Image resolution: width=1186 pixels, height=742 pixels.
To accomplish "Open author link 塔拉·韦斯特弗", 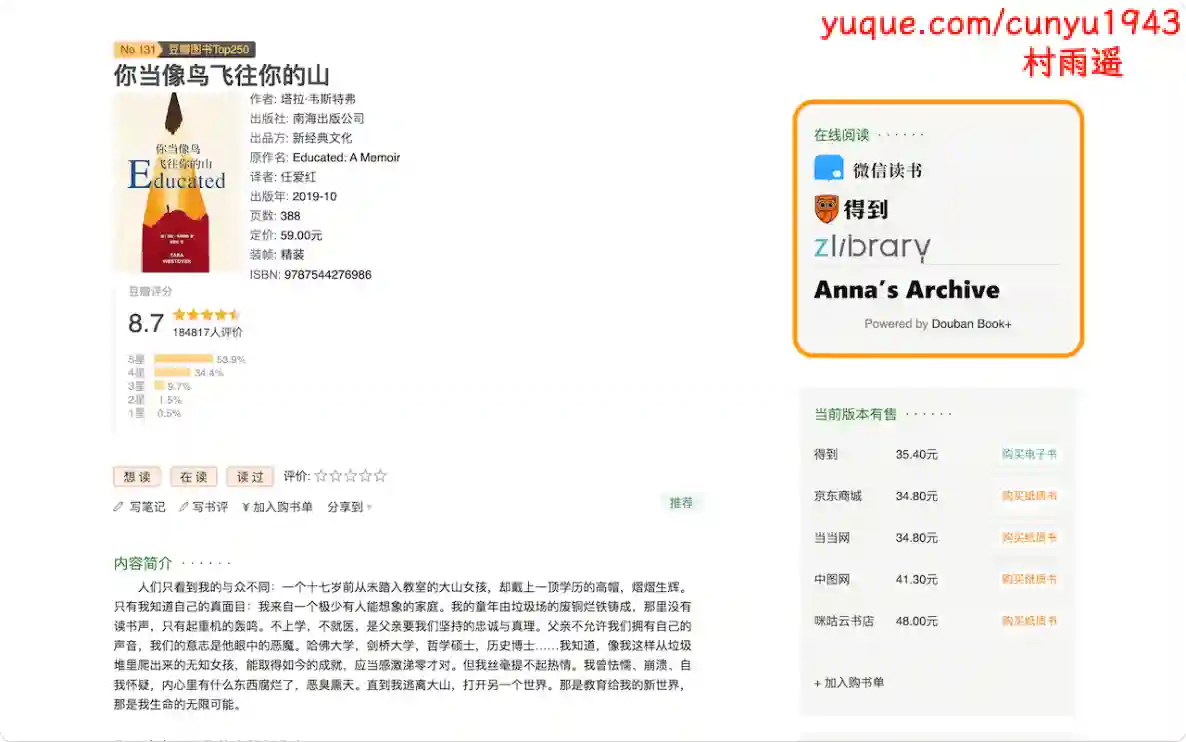I will 317,99.
